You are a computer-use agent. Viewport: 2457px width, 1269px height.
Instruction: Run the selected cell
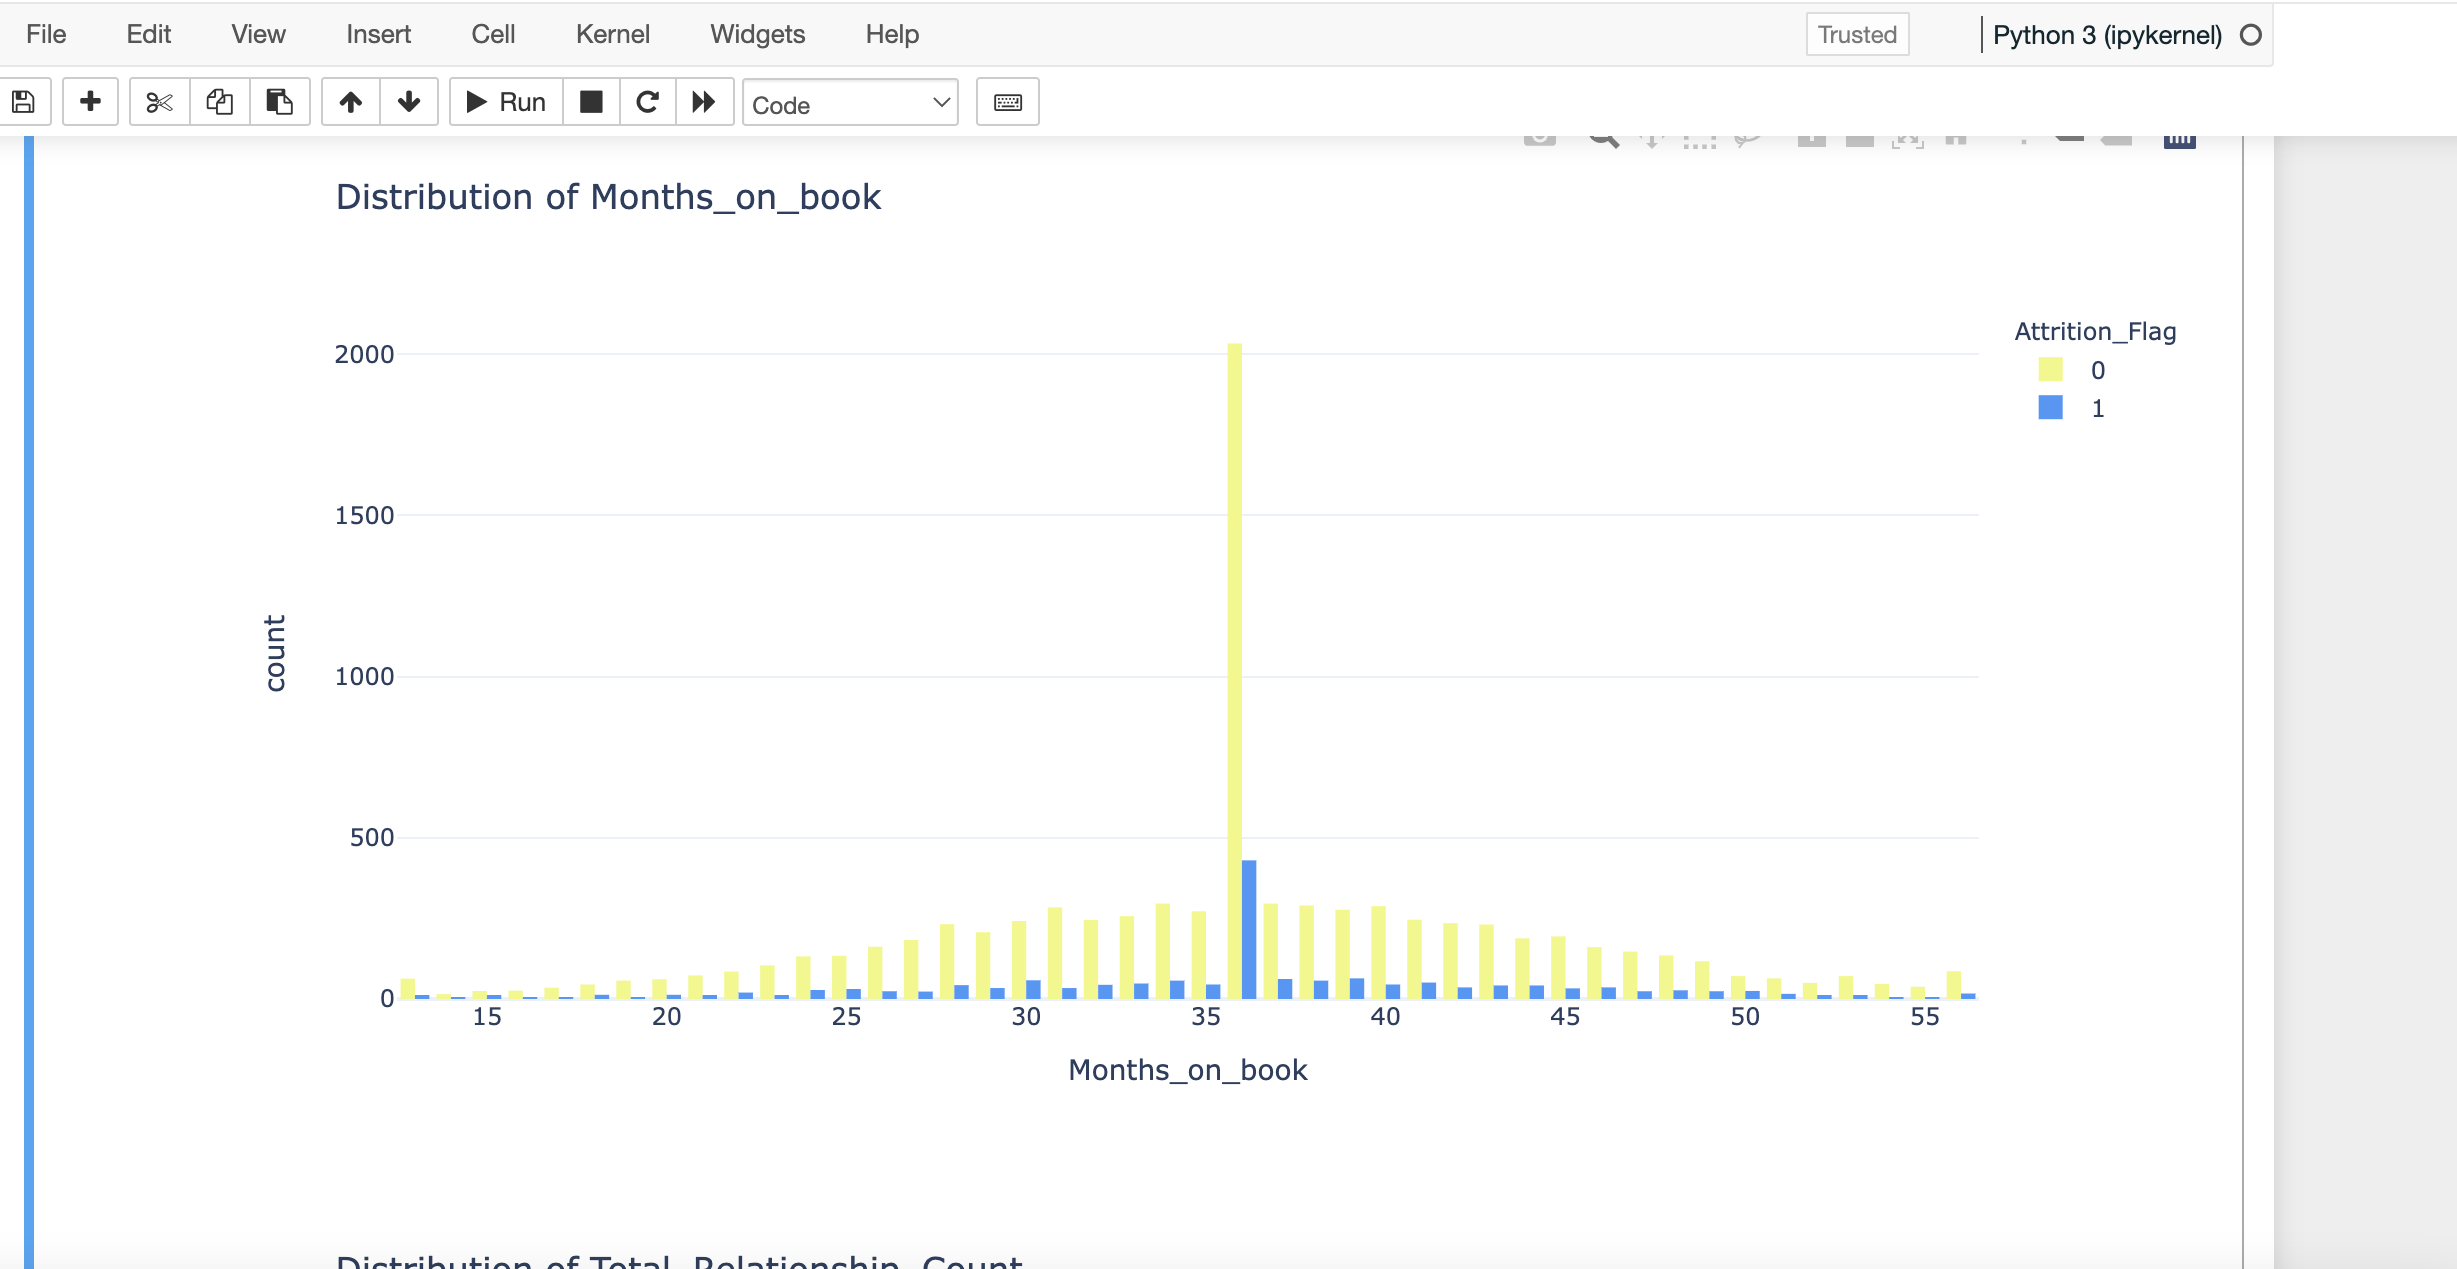click(503, 101)
